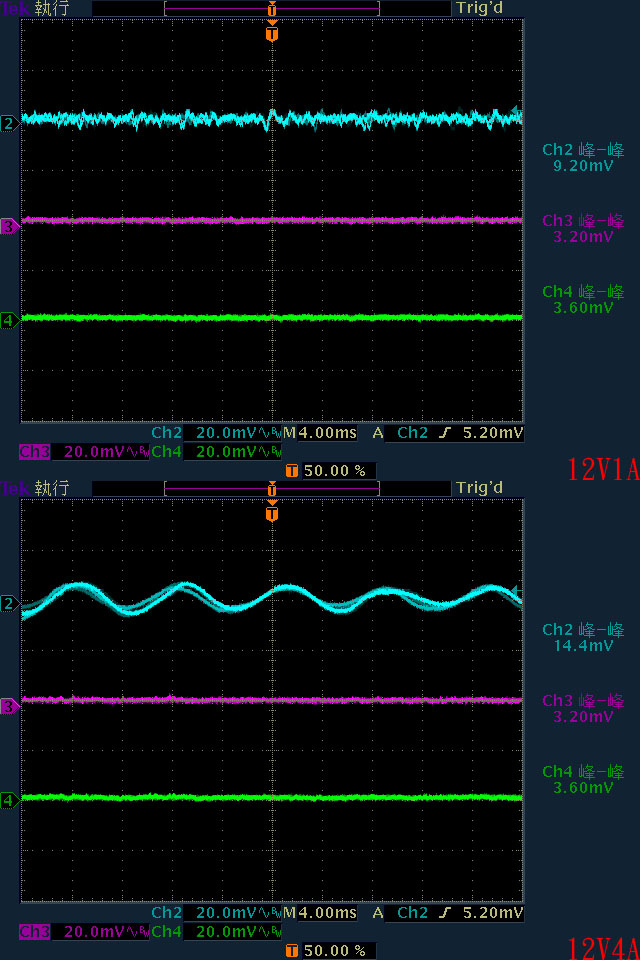Click the 執行 run status in the 12V4A capture
The image size is (640, 960).
click(x=51, y=488)
